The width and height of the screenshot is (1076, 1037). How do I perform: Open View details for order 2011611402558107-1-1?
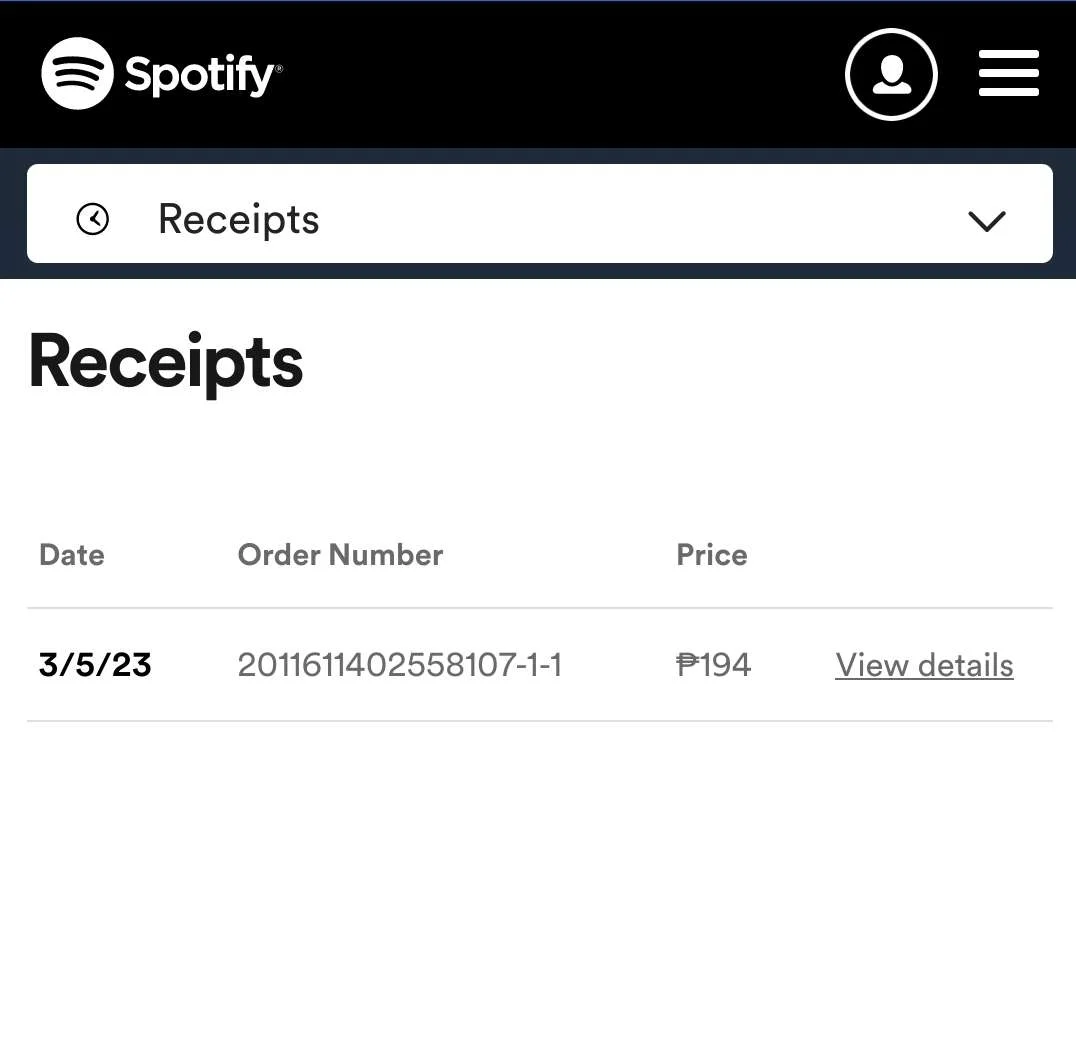[x=924, y=666]
